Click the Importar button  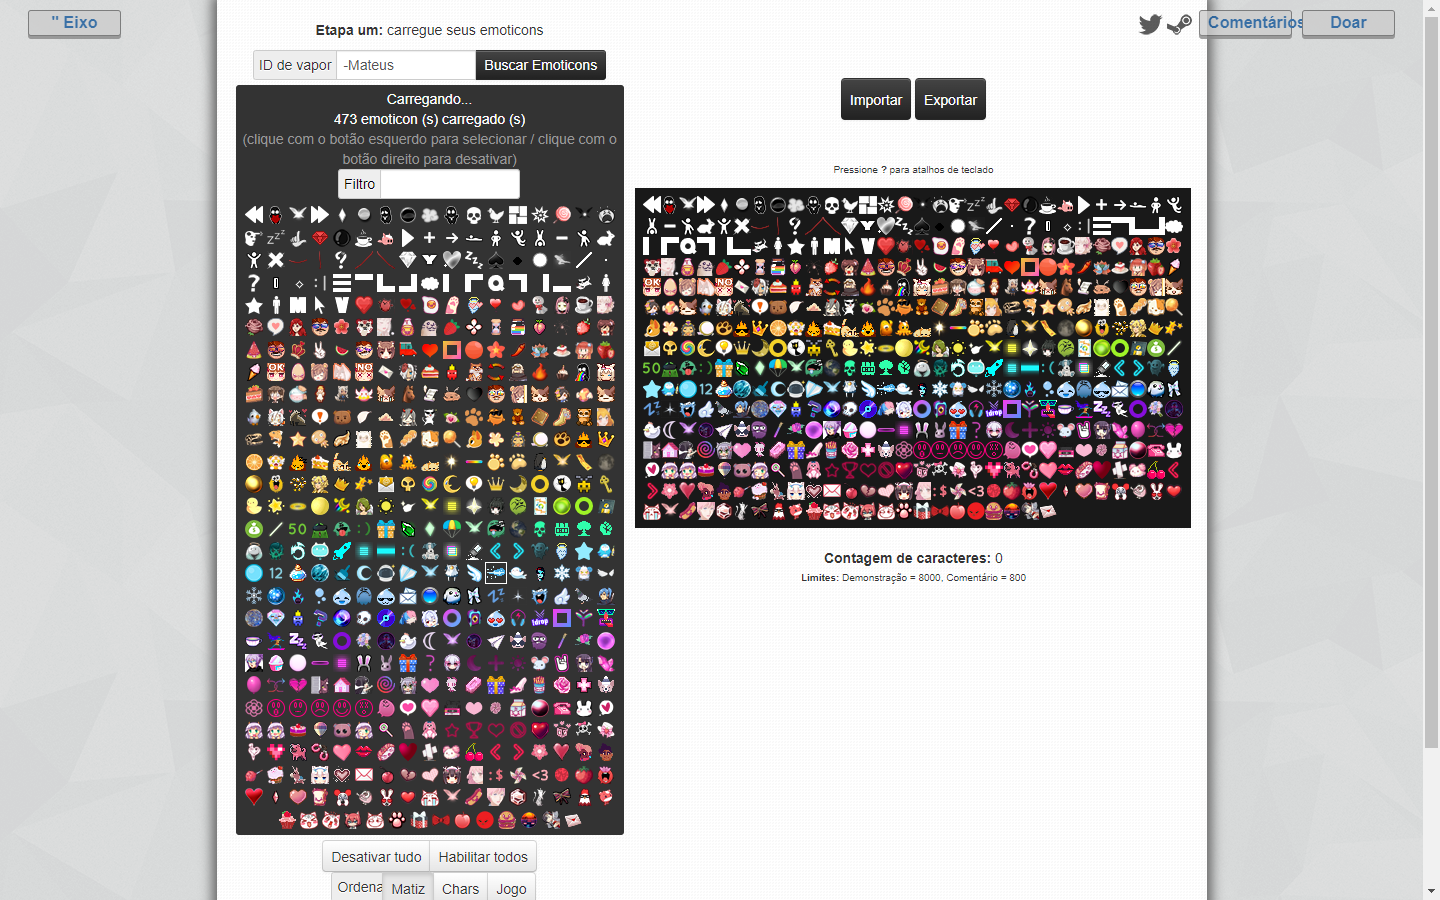click(876, 99)
